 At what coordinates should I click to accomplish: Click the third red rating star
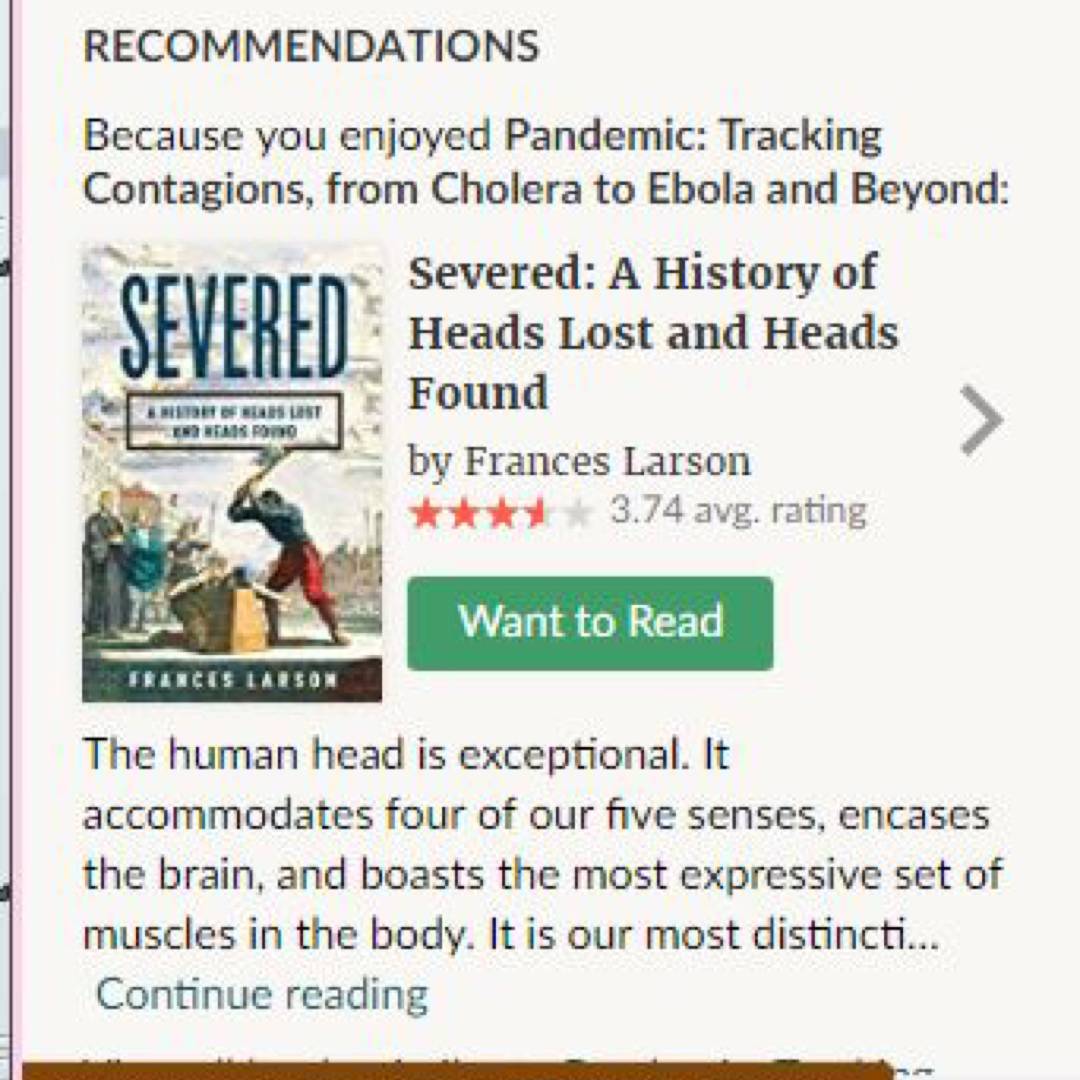click(500, 514)
